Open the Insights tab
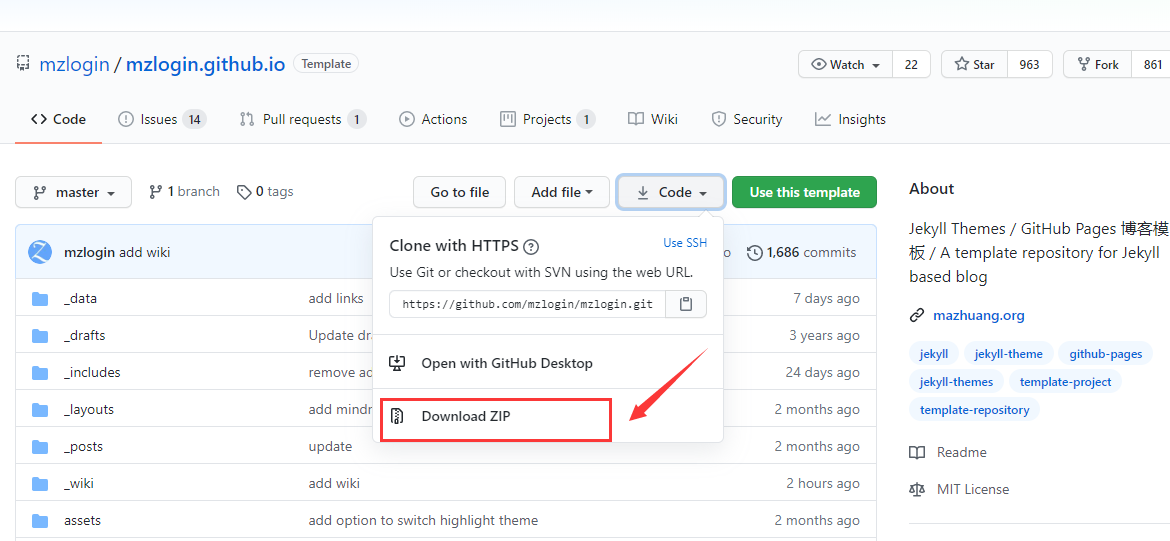 (851, 119)
